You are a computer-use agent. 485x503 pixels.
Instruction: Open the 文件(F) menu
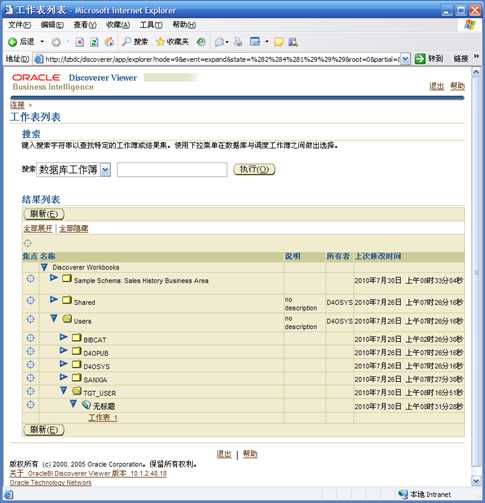19,25
